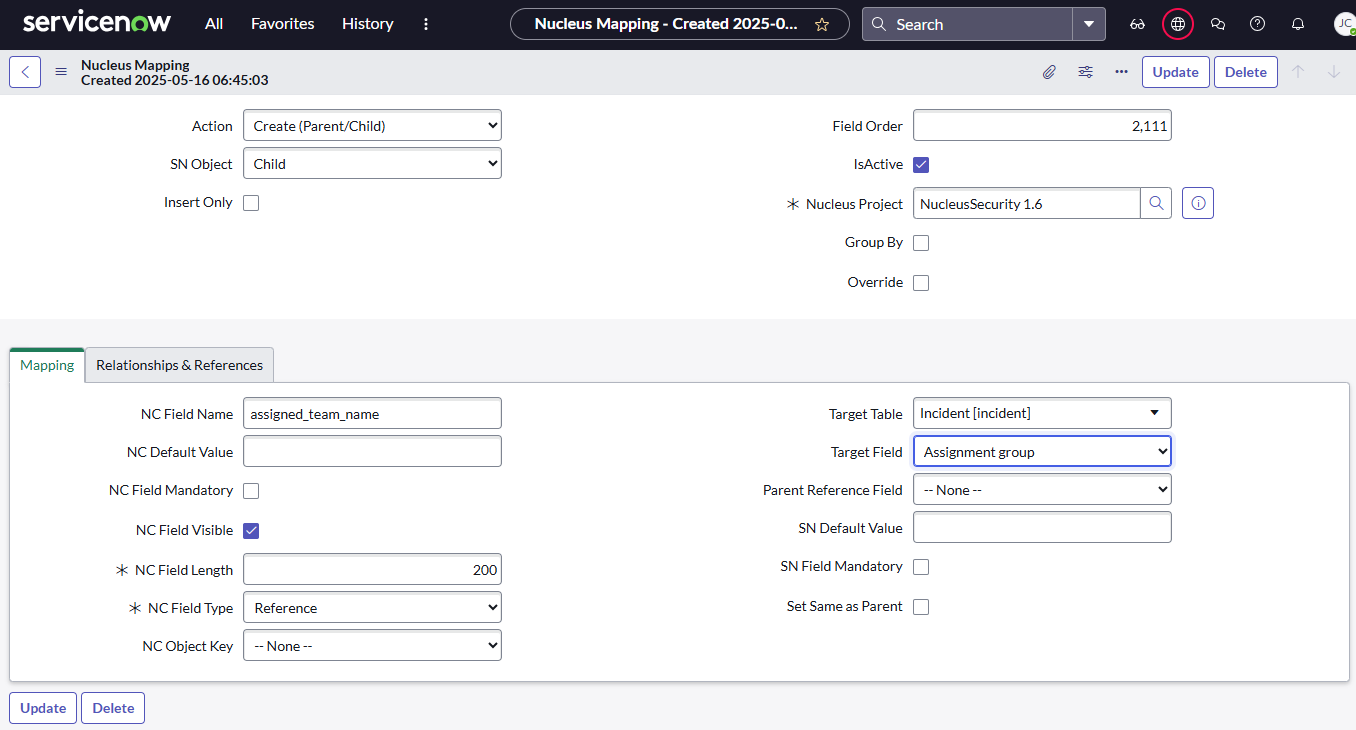Enable the Override checkbox
This screenshot has width=1356, height=730.
tap(921, 283)
